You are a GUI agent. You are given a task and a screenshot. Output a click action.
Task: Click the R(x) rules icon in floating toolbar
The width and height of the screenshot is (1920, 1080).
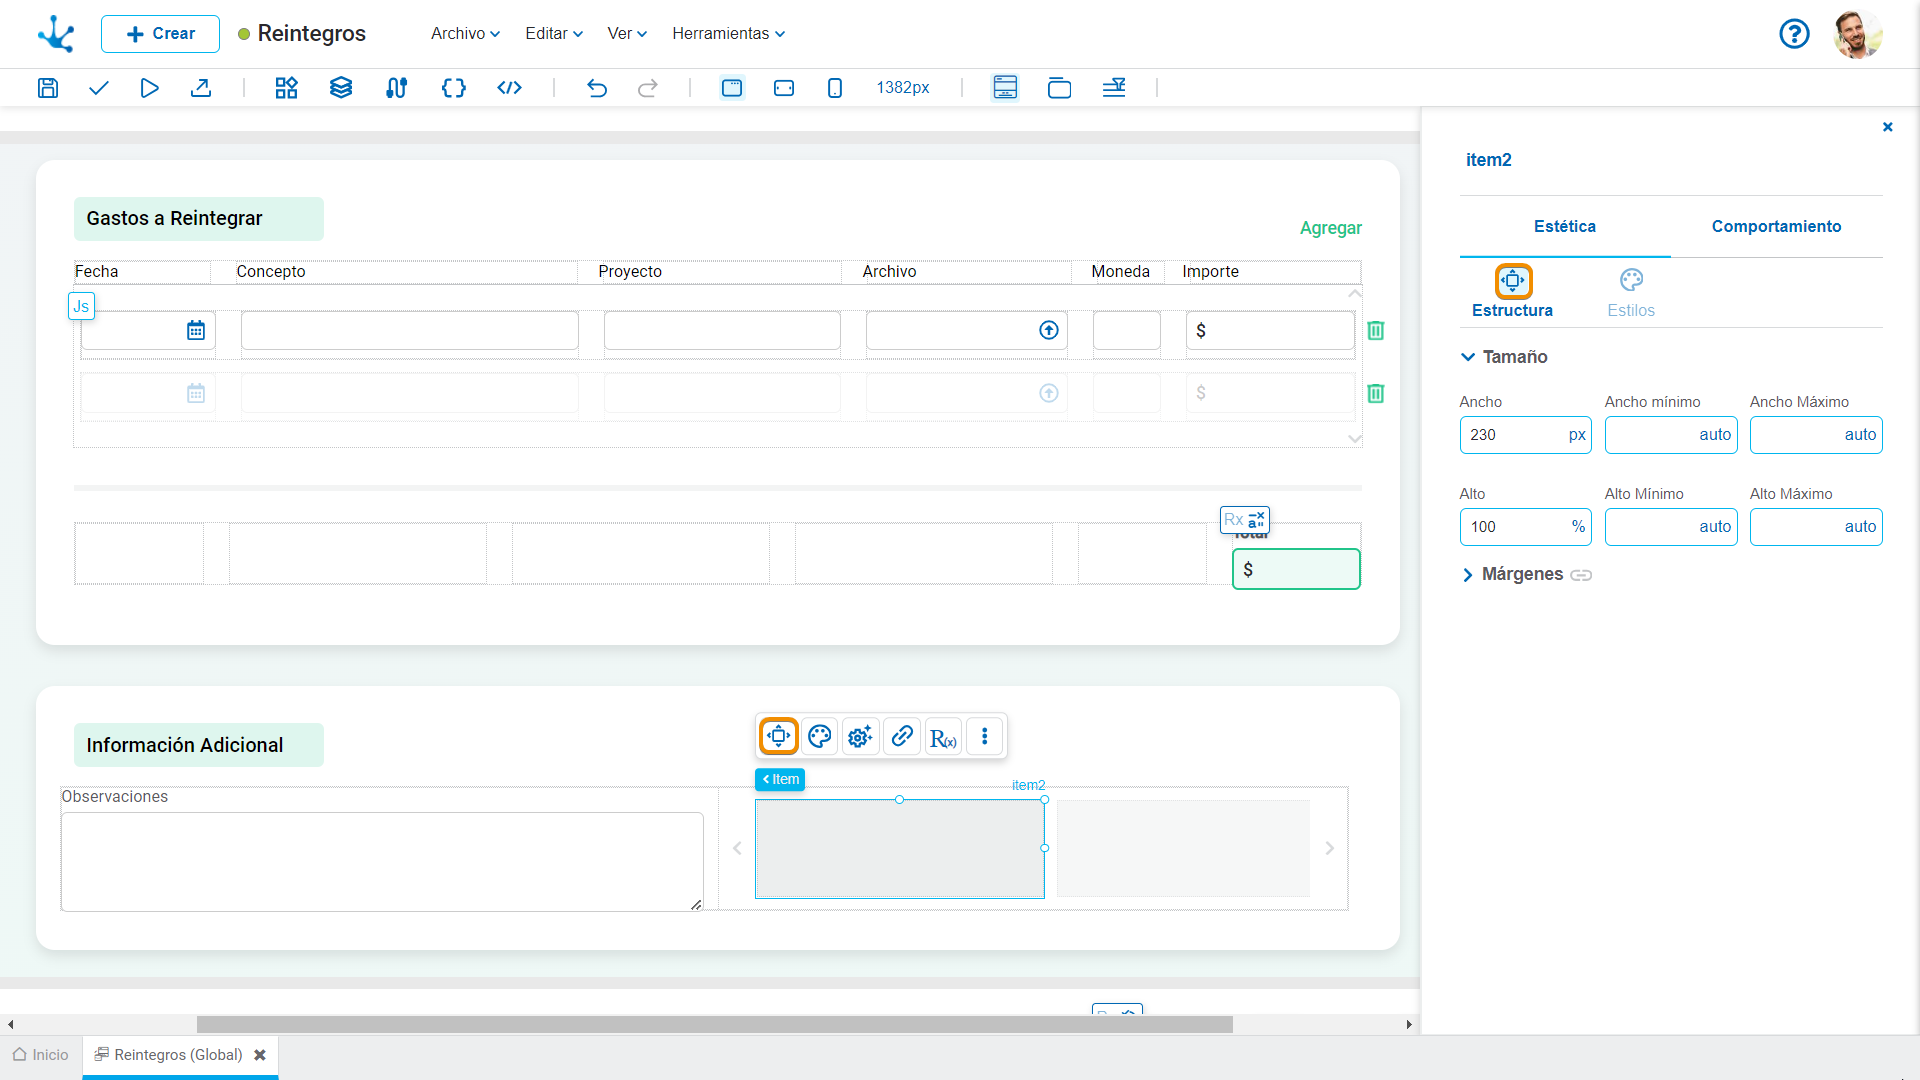pos(943,737)
